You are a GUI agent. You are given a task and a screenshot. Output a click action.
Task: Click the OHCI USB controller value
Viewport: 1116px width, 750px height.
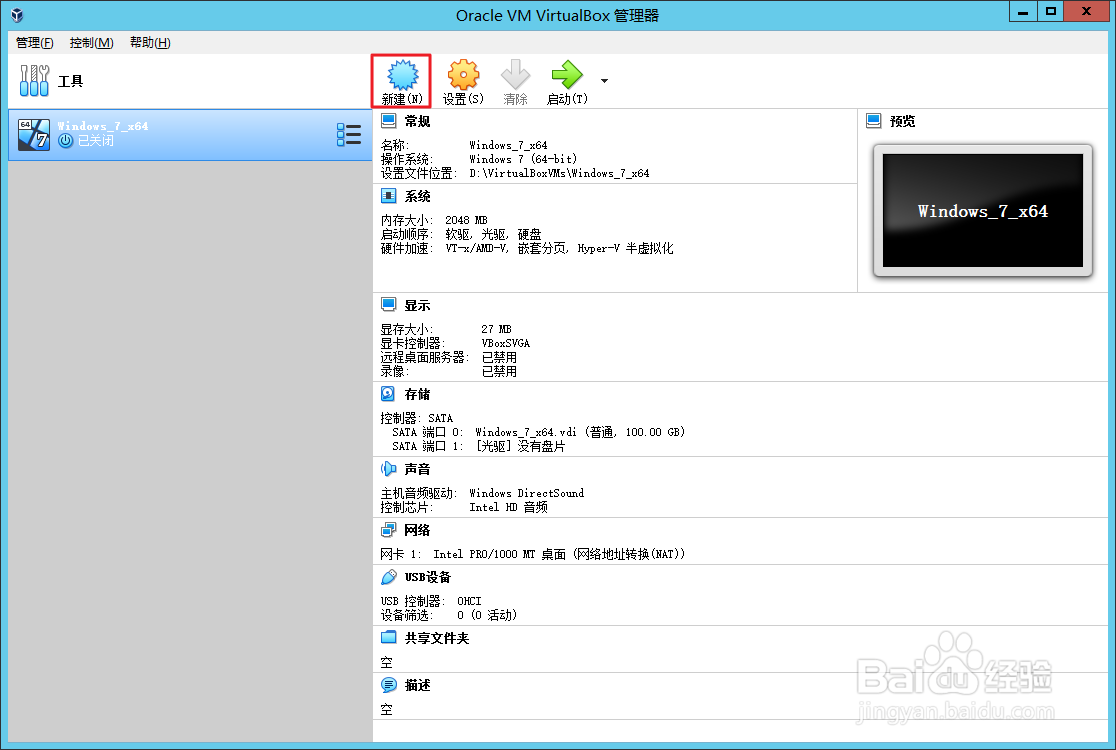[469, 601]
